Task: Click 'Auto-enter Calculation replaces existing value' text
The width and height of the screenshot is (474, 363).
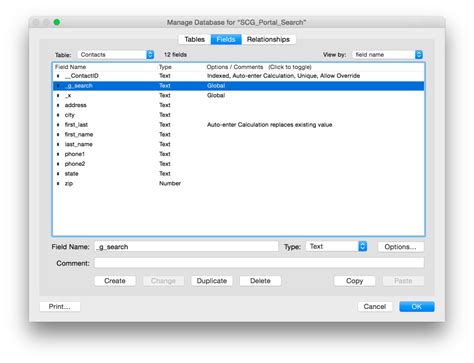Action: click(269, 125)
